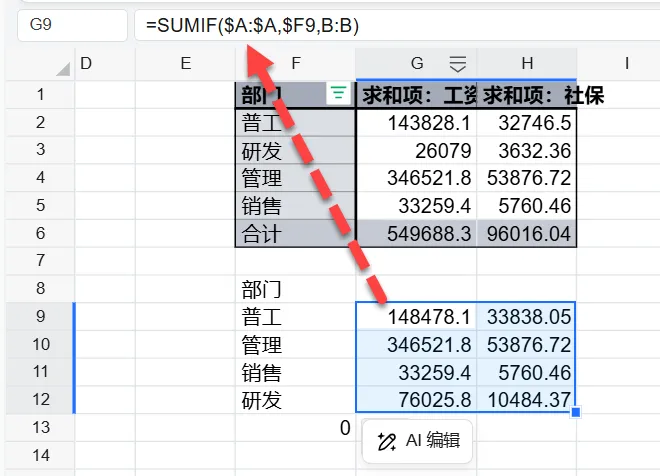The width and height of the screenshot is (660, 476).
Task: Select row 4 header
Action: coord(40,178)
